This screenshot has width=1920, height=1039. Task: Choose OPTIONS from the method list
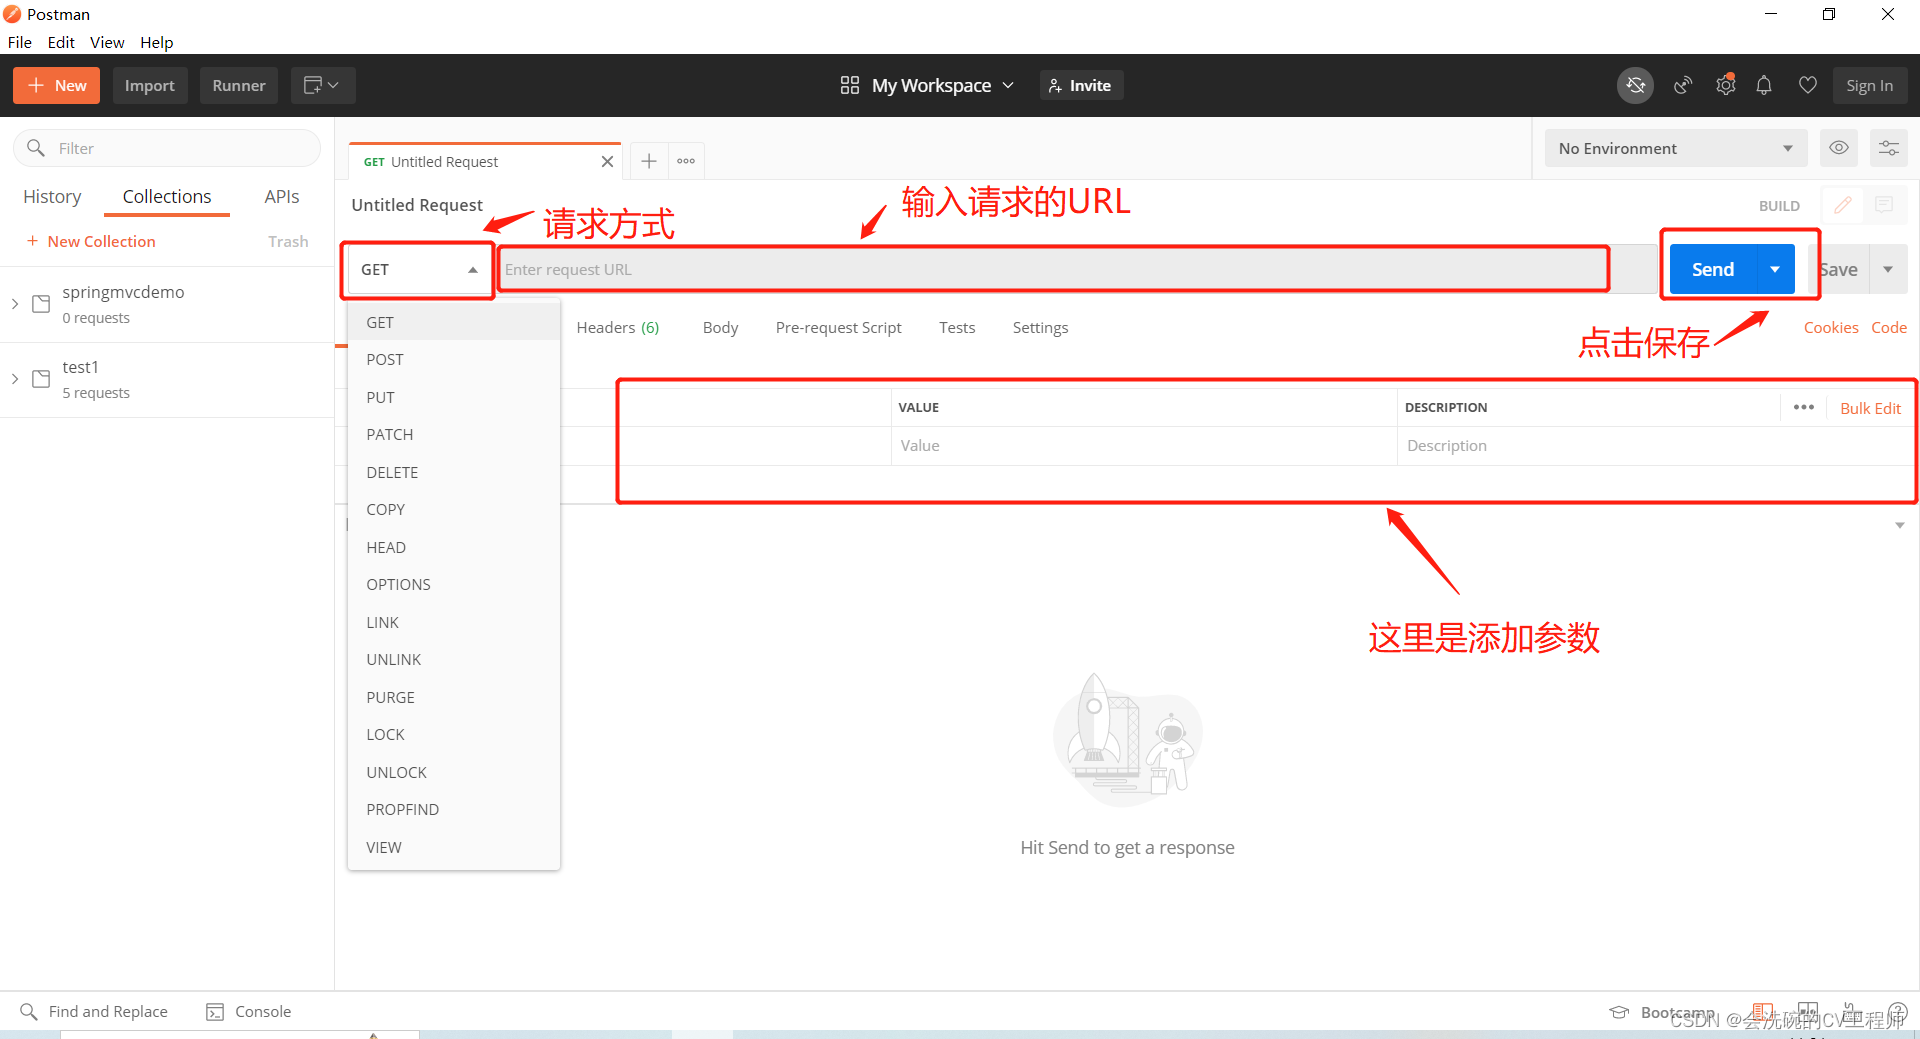pyautogui.click(x=453, y=585)
